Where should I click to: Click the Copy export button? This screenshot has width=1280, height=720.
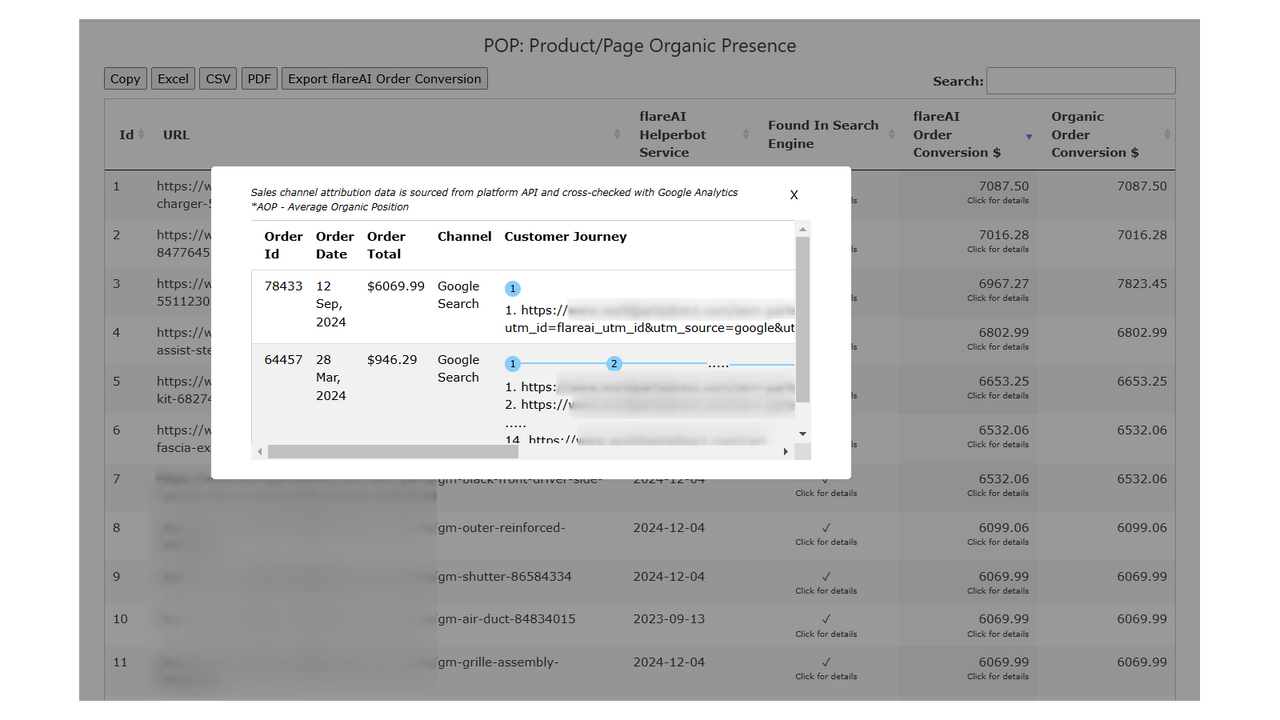125,79
